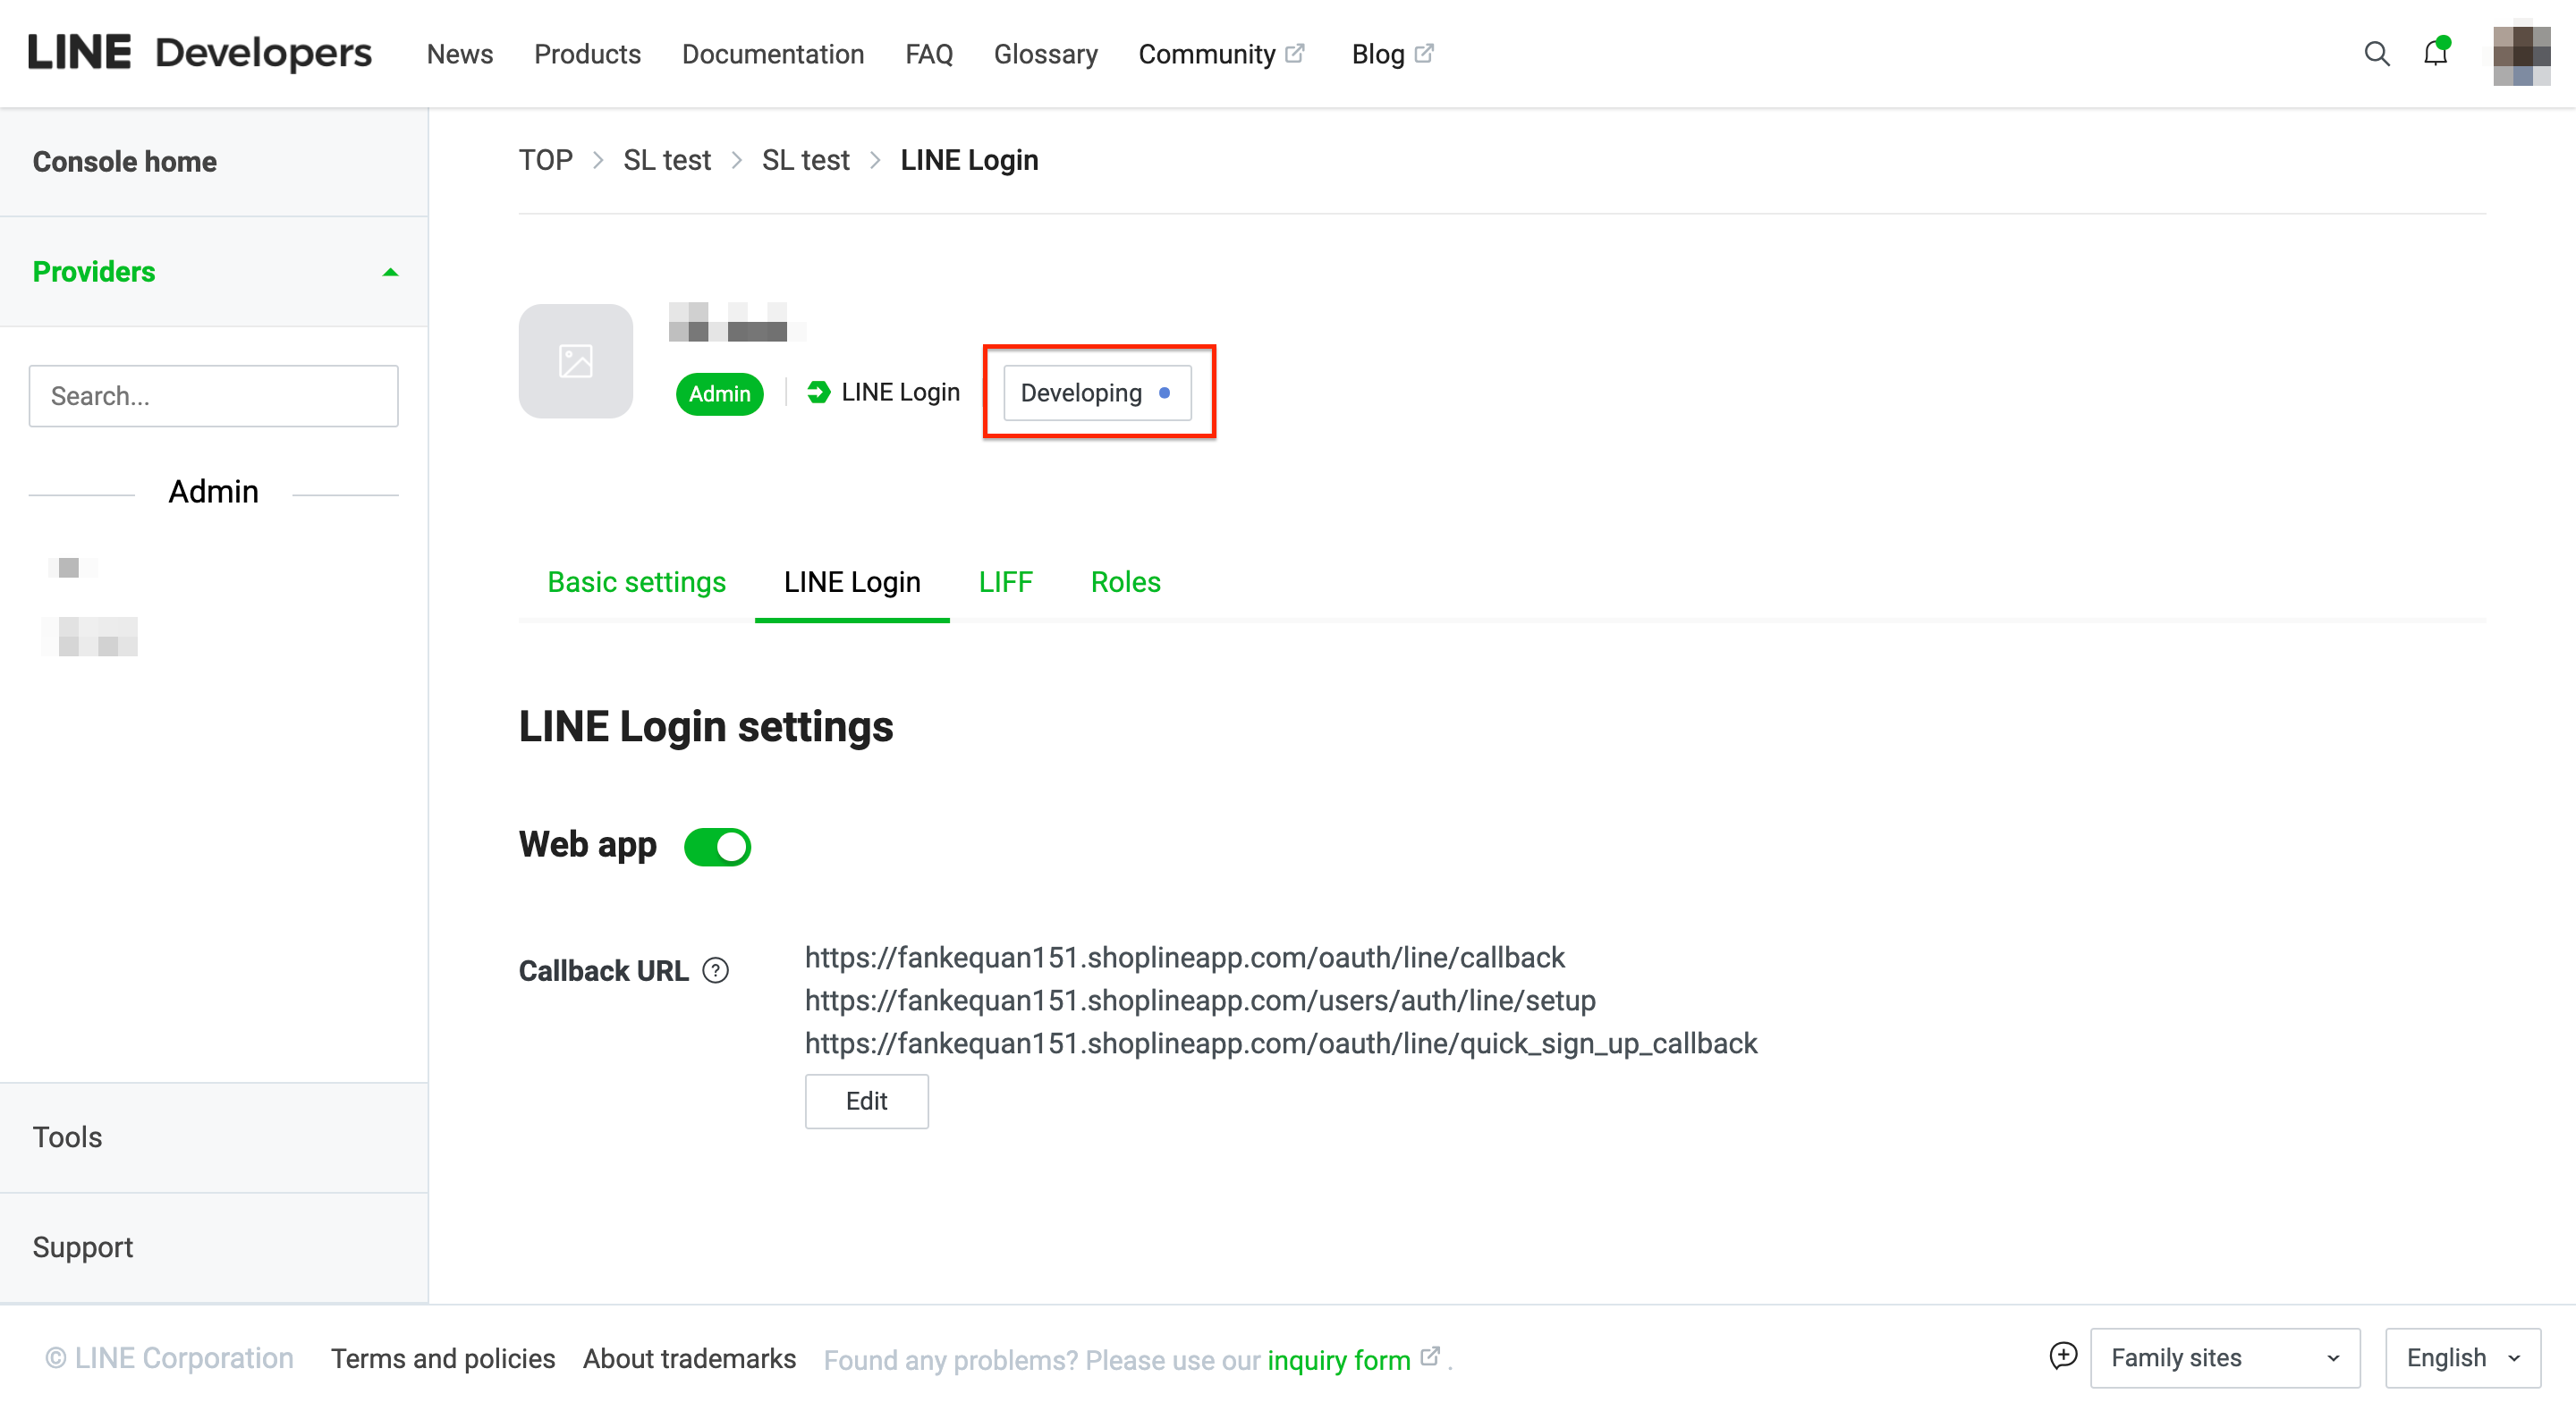The image size is (2576, 1411).
Task: Go to the LINE Developers logo home
Action: pos(199,53)
